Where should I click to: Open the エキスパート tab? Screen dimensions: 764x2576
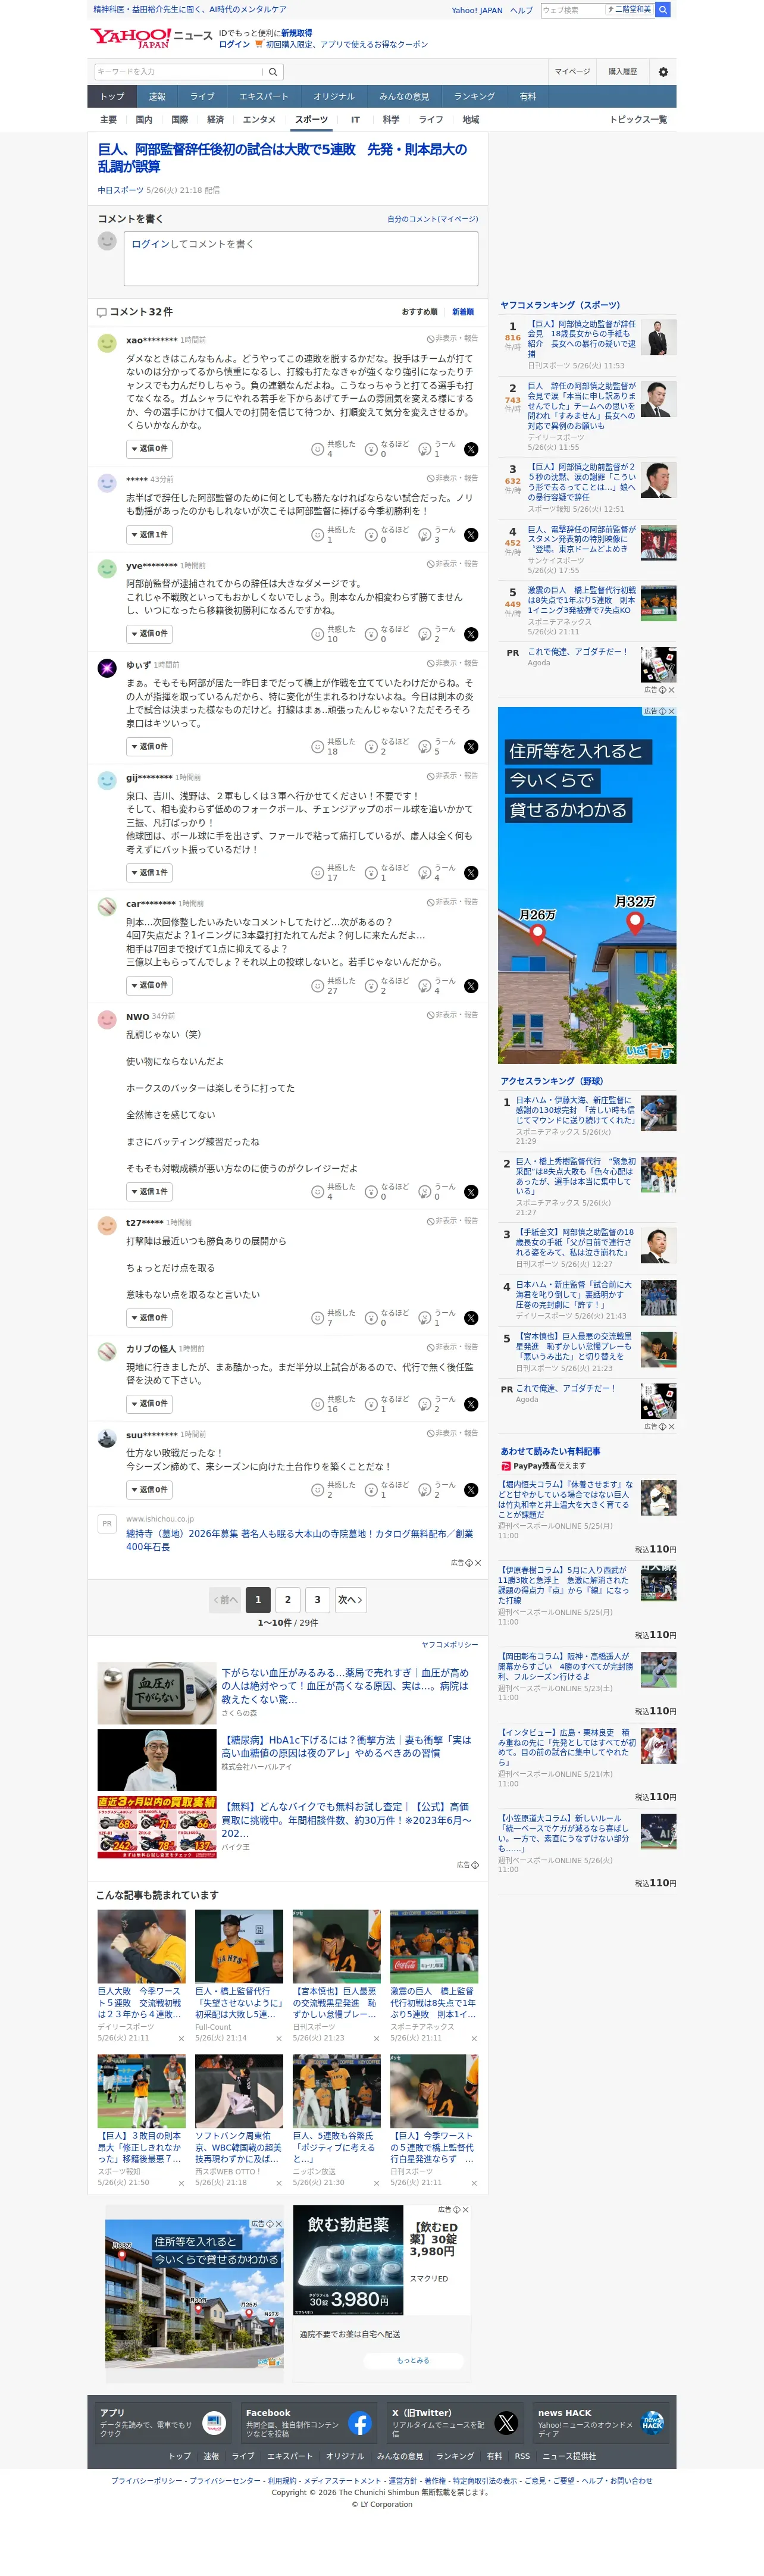264,97
